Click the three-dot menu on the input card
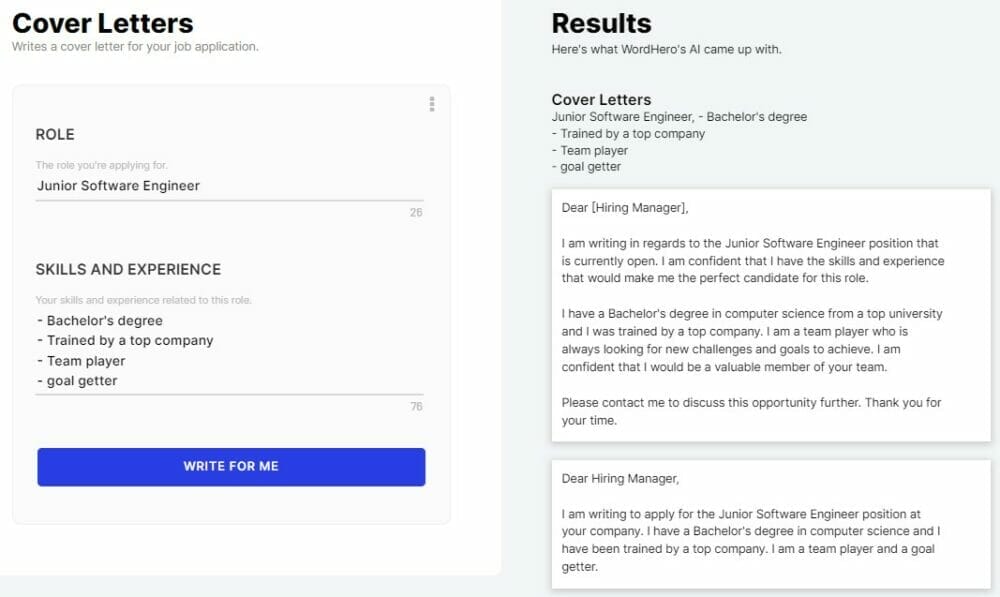1000x597 pixels. point(432,103)
